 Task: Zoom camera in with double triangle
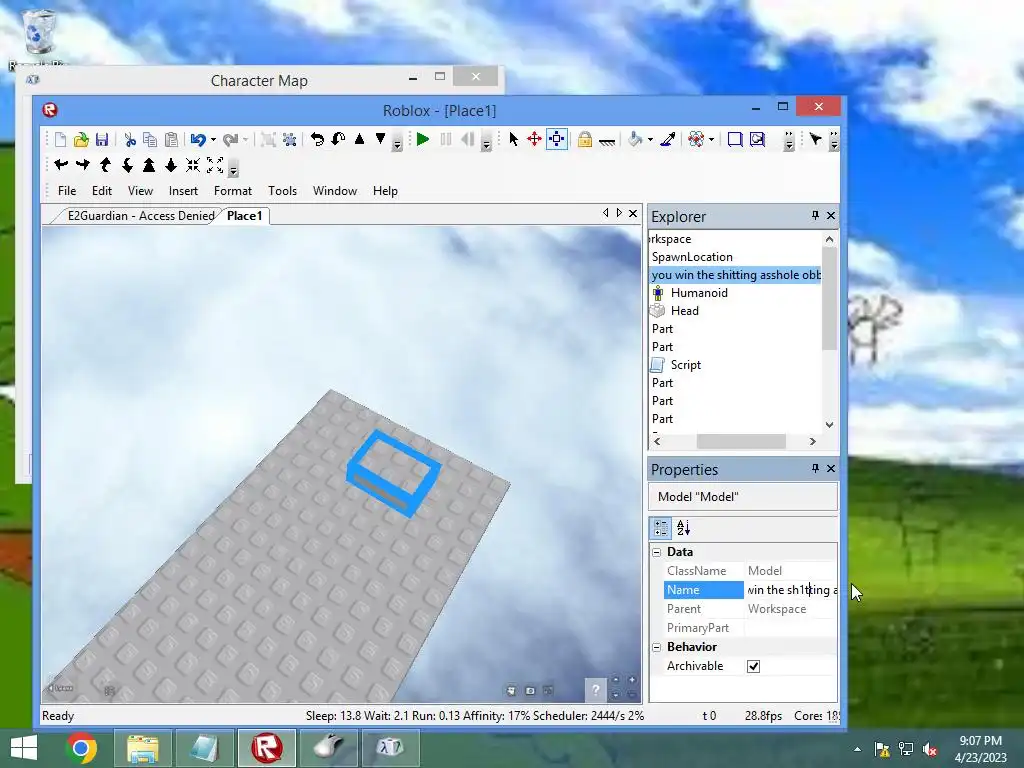pos(149,165)
